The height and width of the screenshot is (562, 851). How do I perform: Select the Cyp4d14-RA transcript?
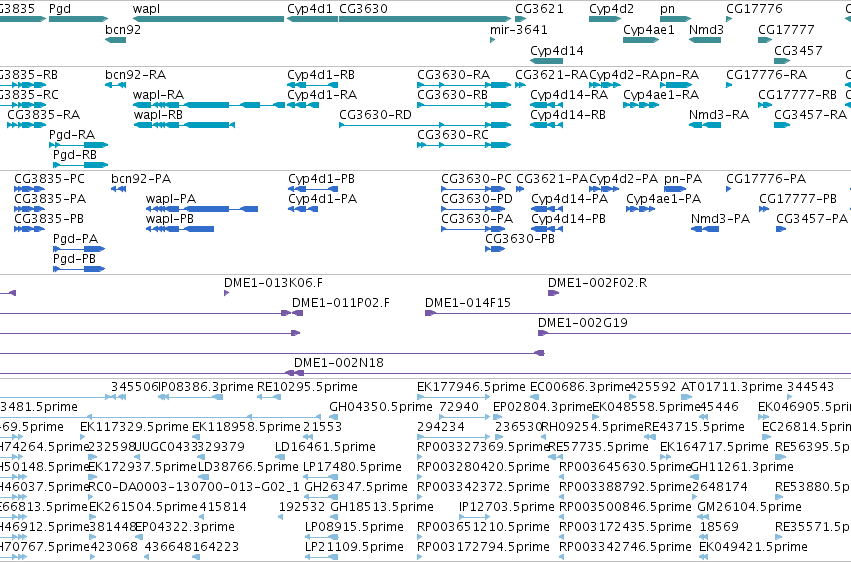[547, 105]
